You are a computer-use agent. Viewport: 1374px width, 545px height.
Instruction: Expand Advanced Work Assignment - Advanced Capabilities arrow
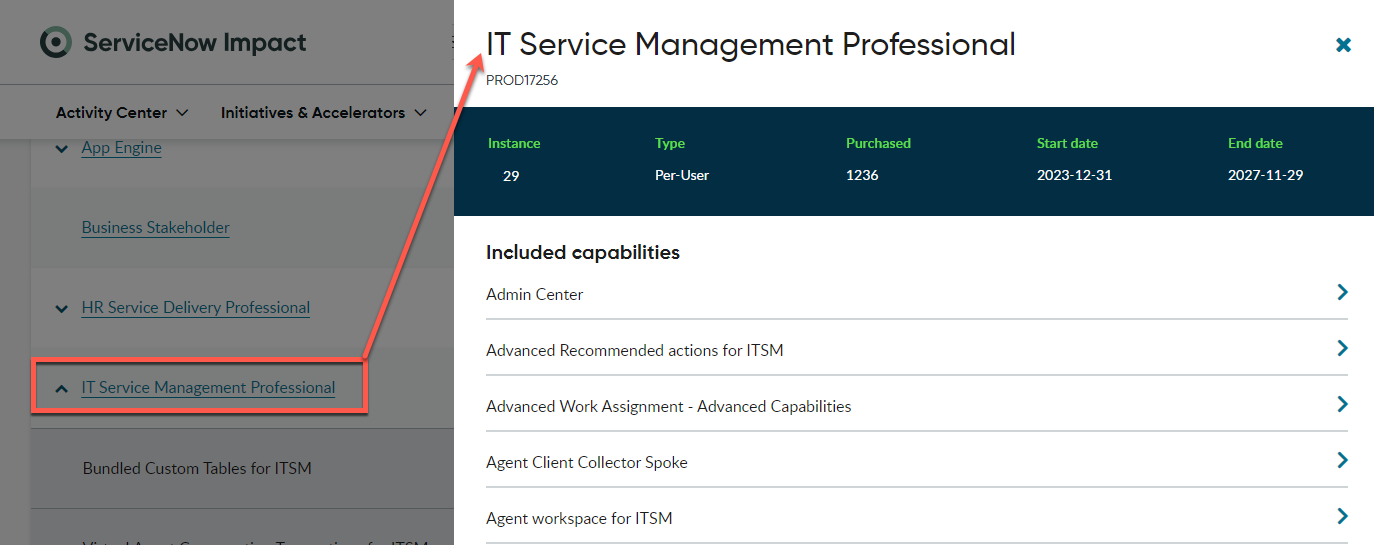point(1342,404)
